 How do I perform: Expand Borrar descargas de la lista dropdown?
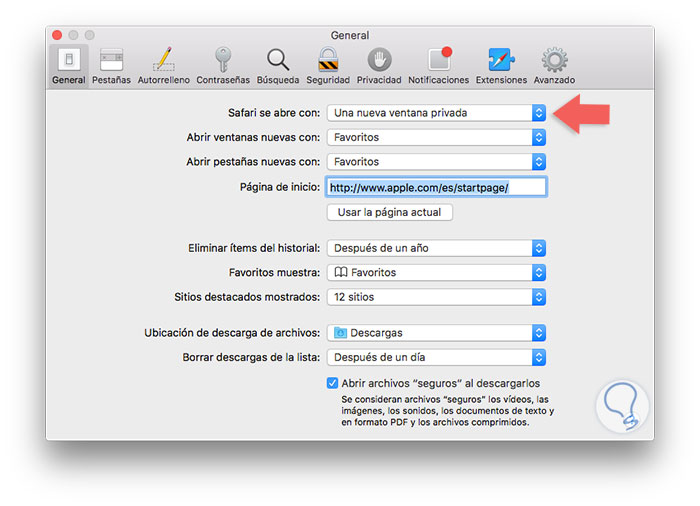(x=436, y=357)
